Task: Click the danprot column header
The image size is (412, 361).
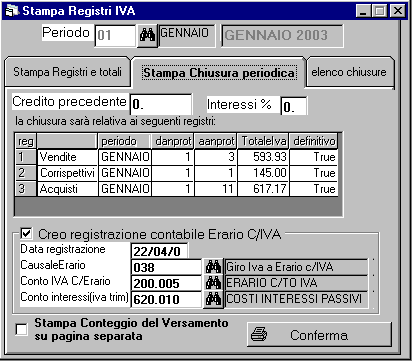Action: [172, 141]
